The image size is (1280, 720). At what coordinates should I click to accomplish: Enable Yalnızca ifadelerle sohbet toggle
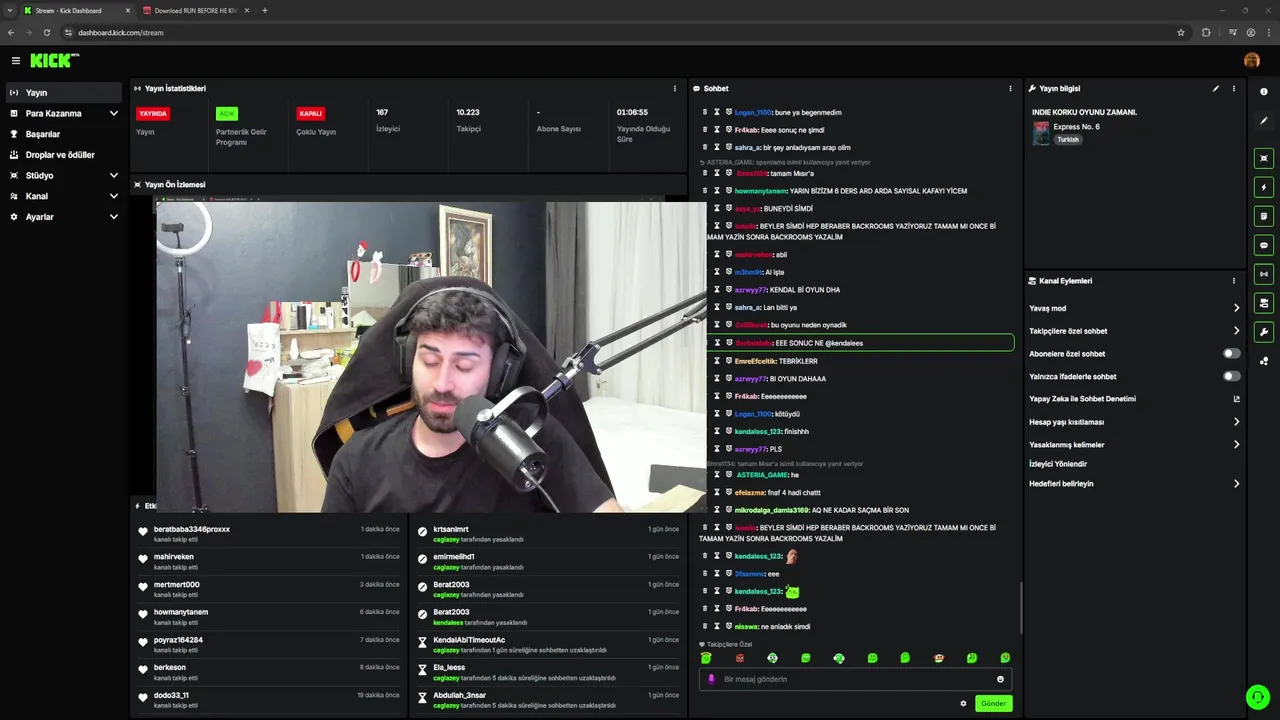[x=1232, y=376]
